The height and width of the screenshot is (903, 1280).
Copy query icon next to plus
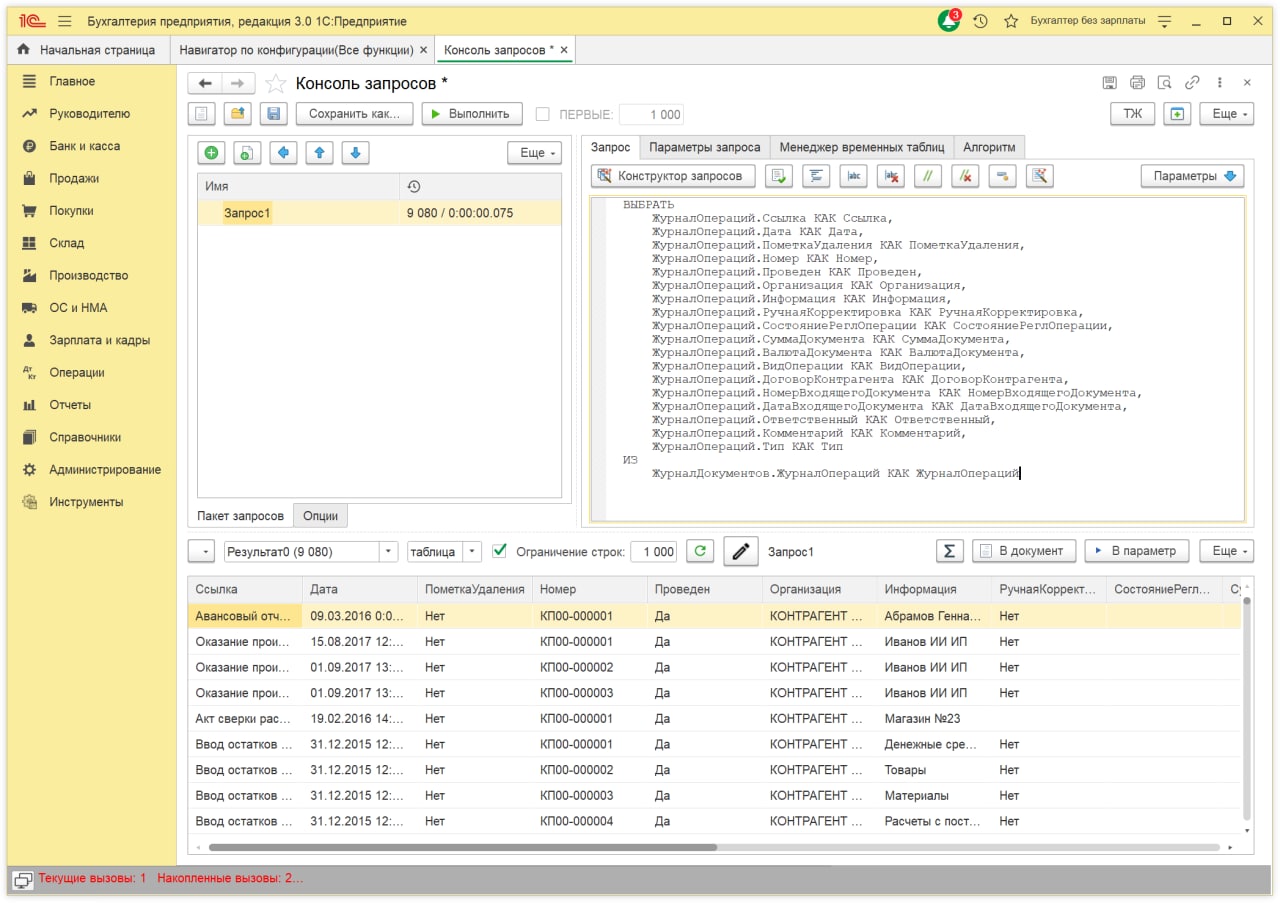247,153
